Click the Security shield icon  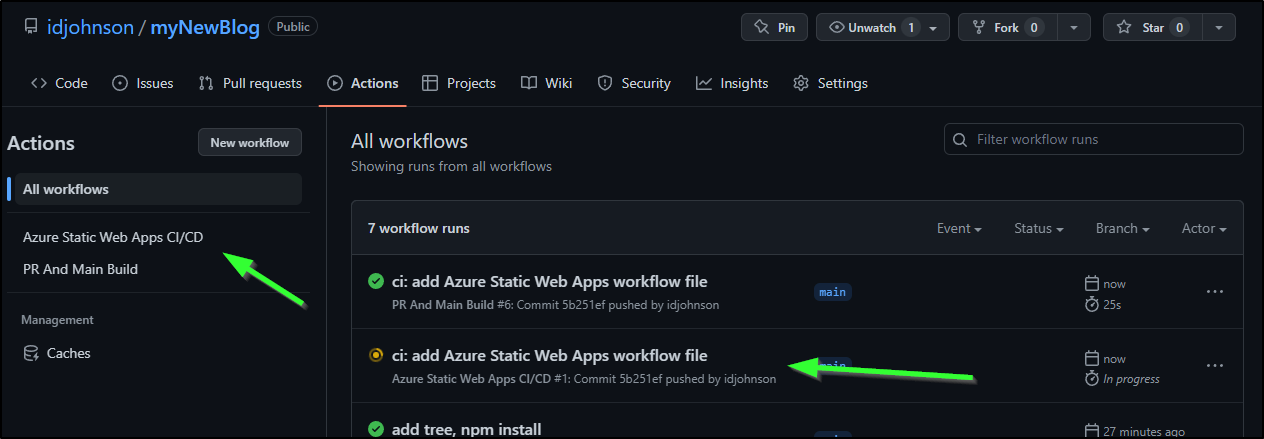[x=605, y=83]
